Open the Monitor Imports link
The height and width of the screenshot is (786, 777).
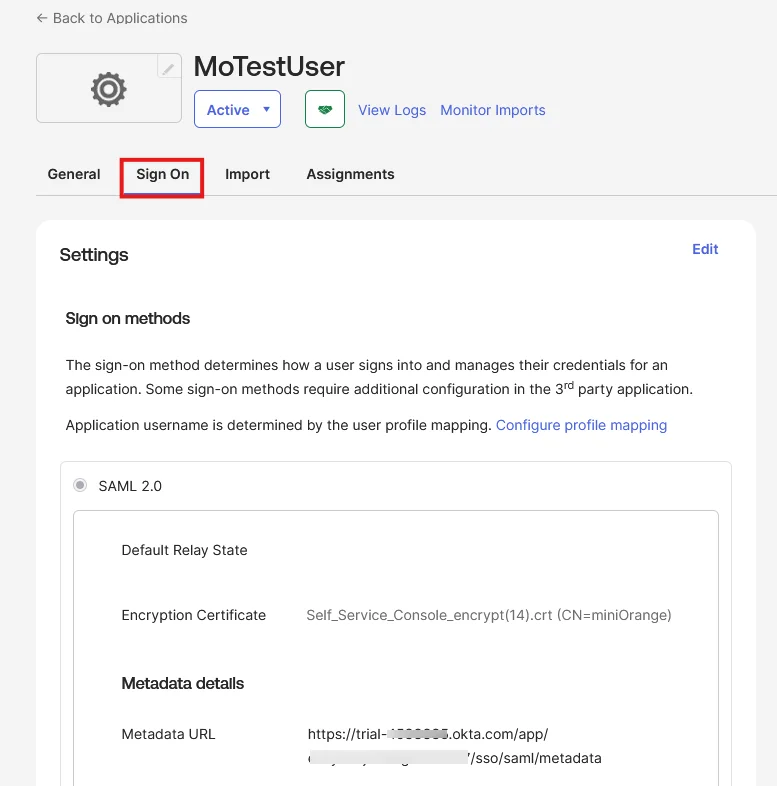coord(493,110)
